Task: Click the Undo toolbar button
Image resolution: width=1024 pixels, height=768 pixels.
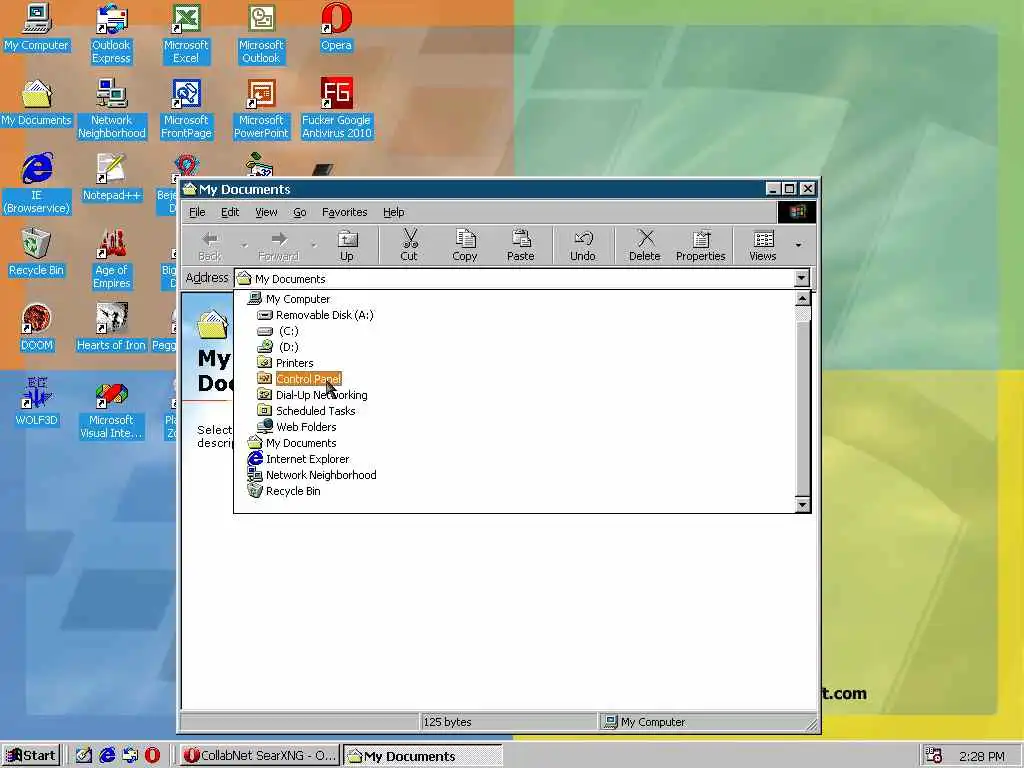Action: (583, 245)
